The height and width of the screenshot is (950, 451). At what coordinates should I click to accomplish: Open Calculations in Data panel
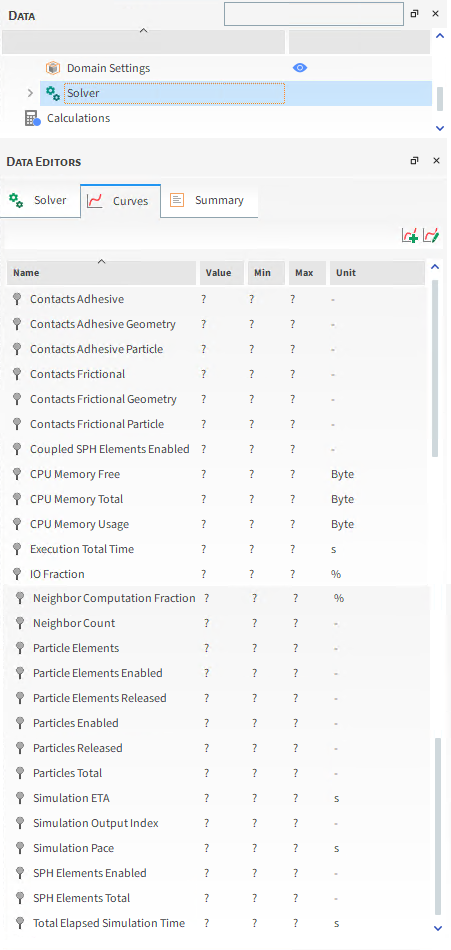pyautogui.click(x=79, y=118)
